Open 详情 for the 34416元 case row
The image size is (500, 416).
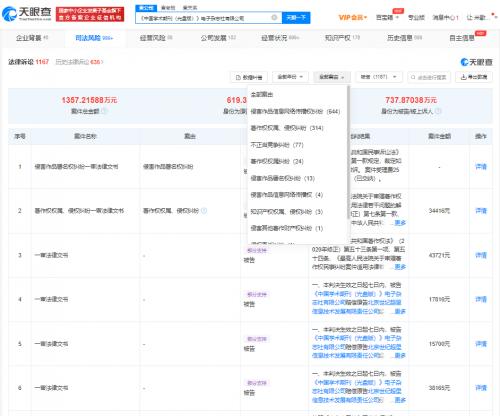click(x=481, y=211)
